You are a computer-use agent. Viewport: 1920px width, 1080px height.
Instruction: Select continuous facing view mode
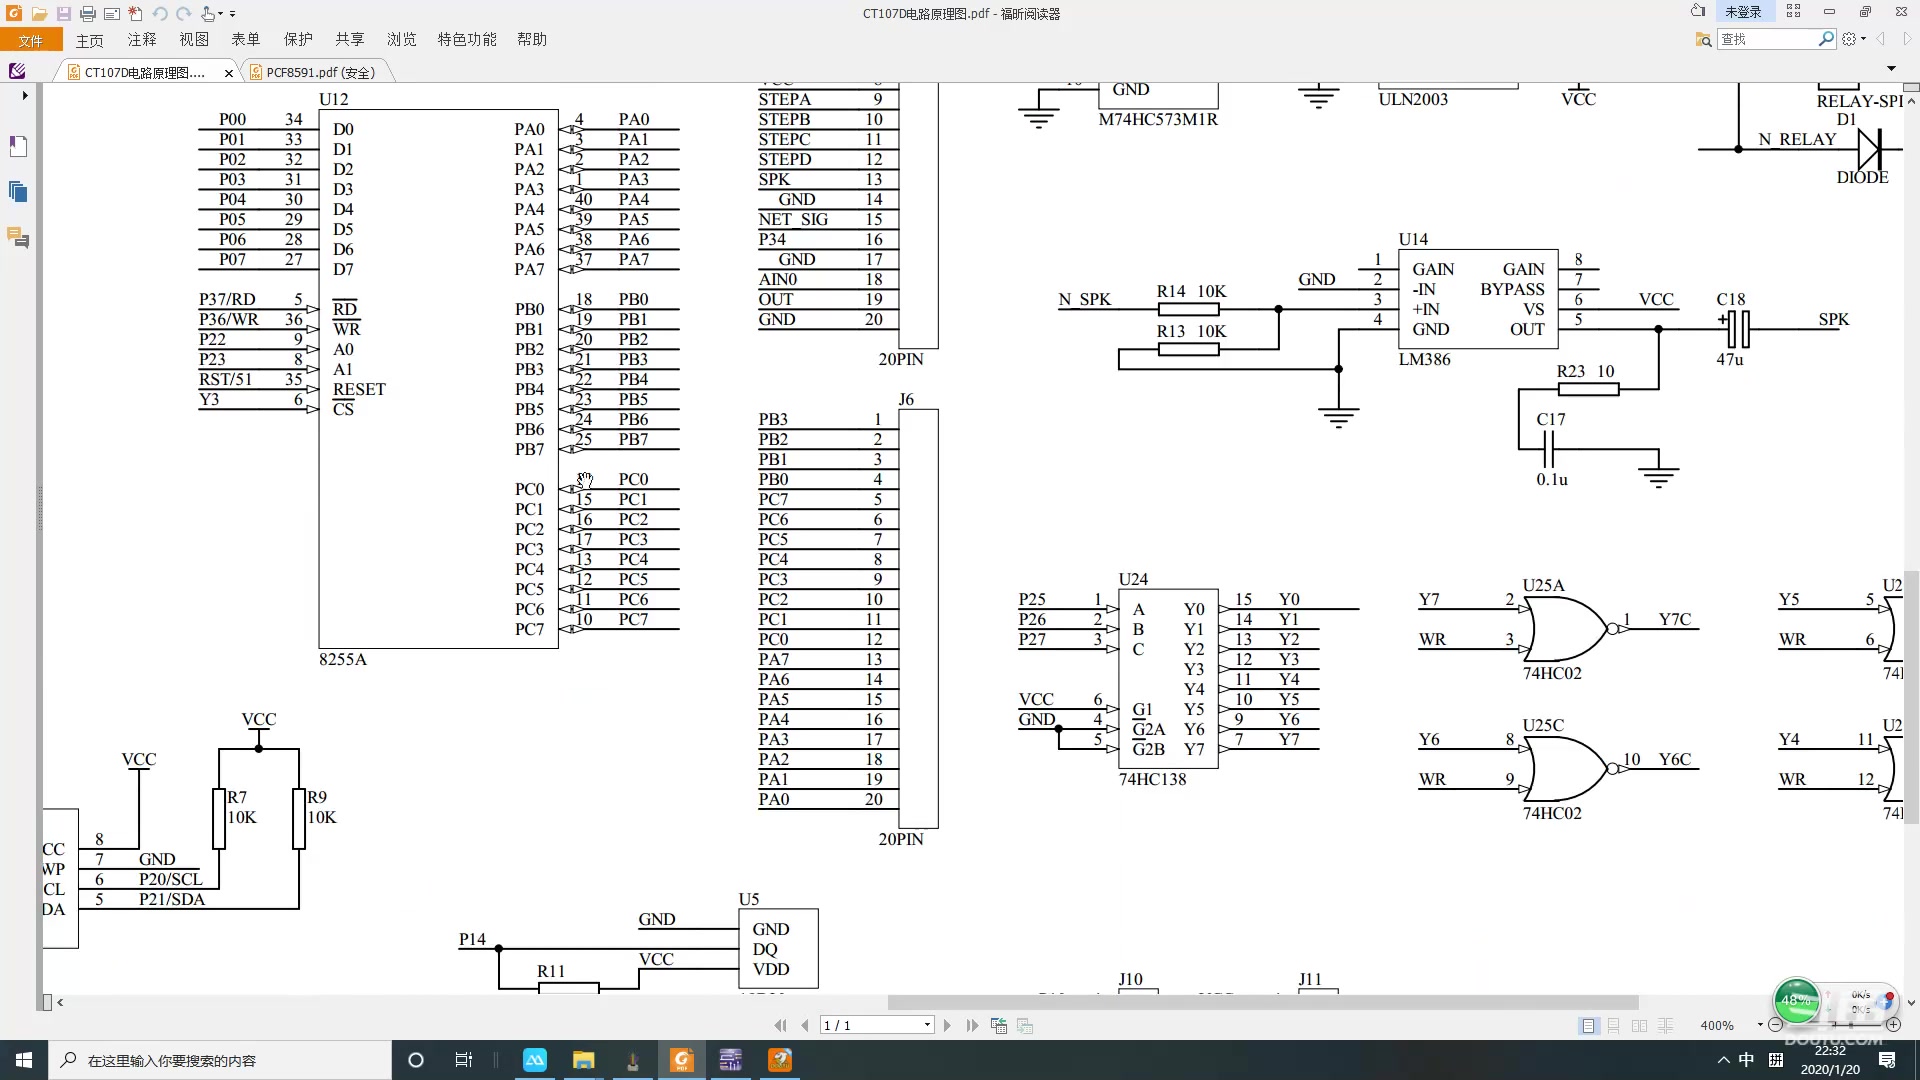(1665, 1026)
